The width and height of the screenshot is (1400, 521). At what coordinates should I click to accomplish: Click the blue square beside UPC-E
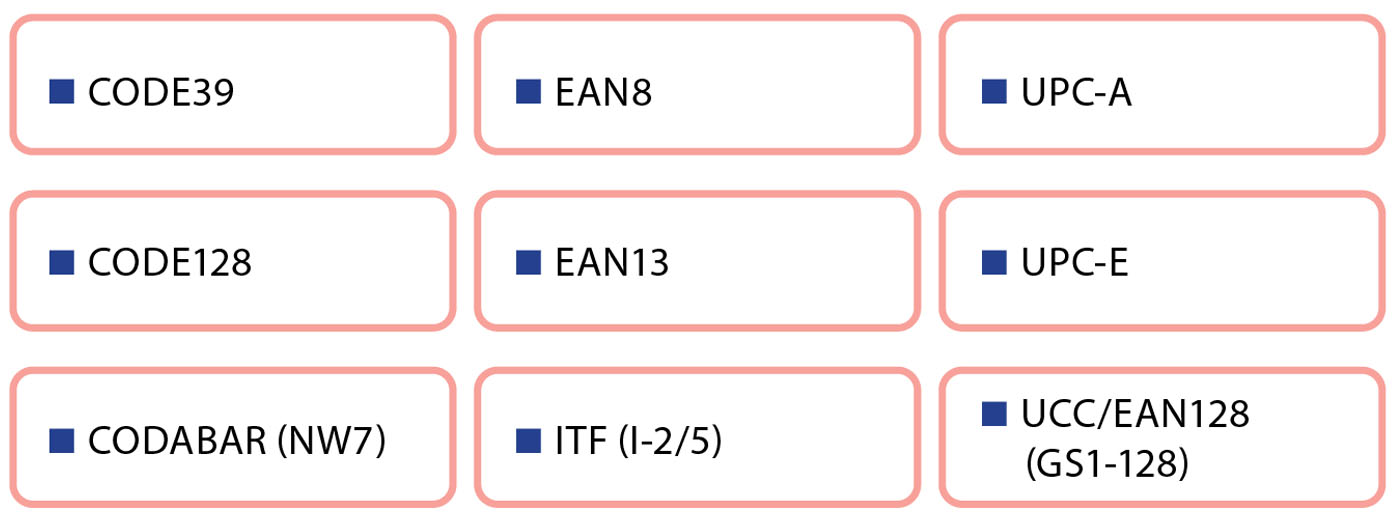[x=994, y=263]
